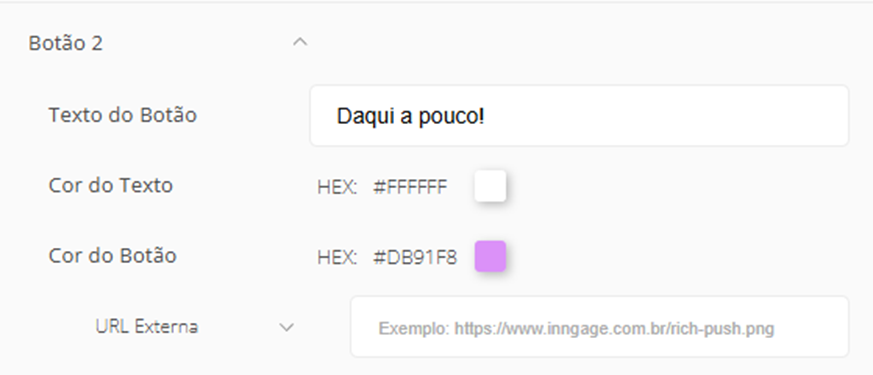The width and height of the screenshot is (873, 375).
Task: Click the #FFFFFF hex value
Action: coord(410,187)
